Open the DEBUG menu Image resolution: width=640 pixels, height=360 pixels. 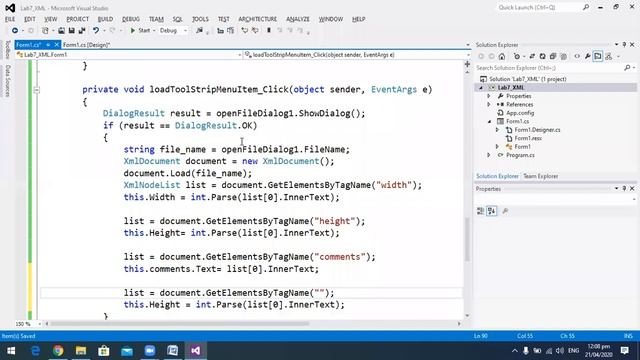[131, 19]
